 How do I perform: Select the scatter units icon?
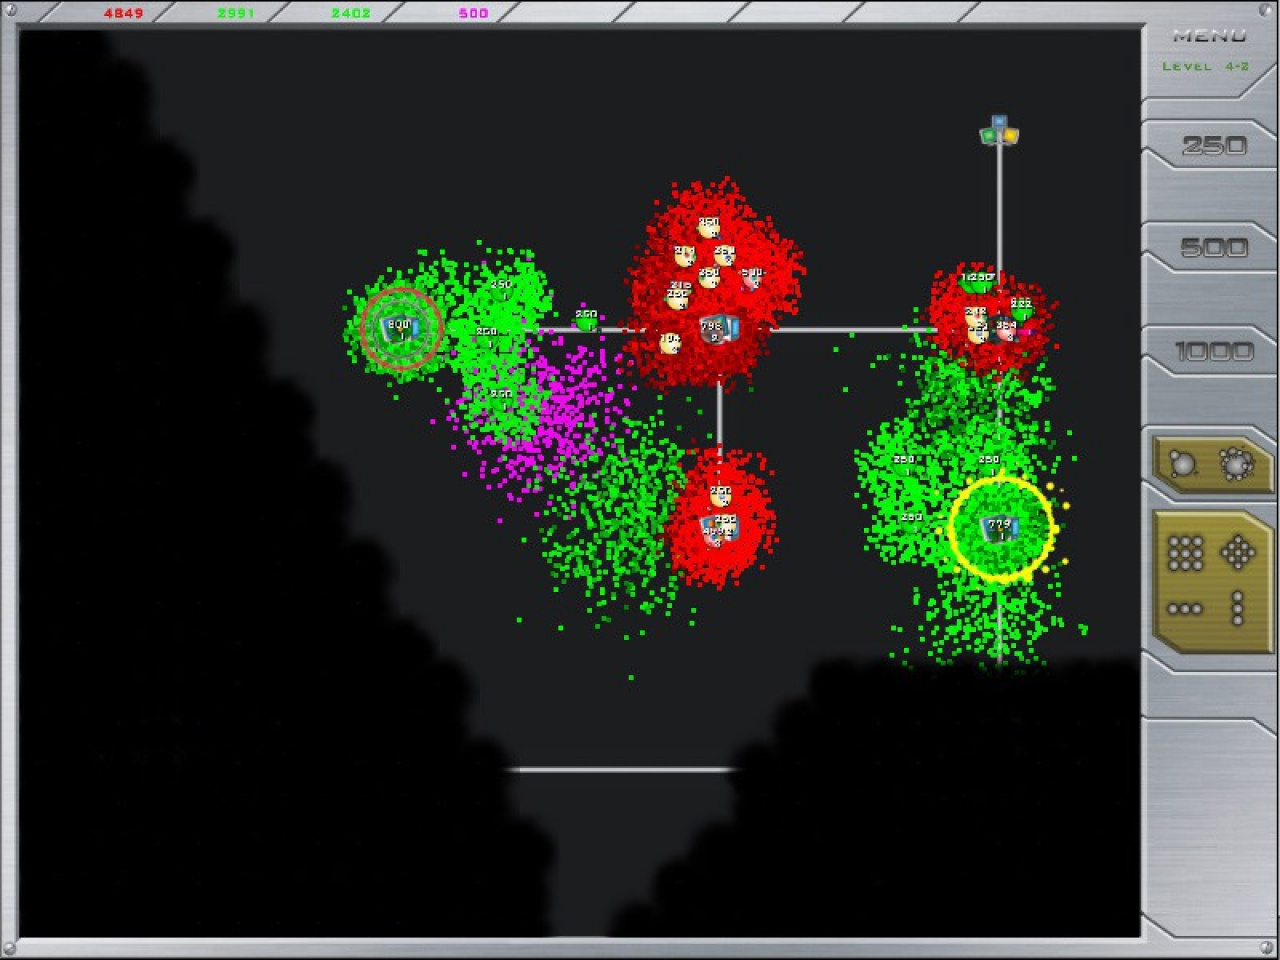(1236, 464)
